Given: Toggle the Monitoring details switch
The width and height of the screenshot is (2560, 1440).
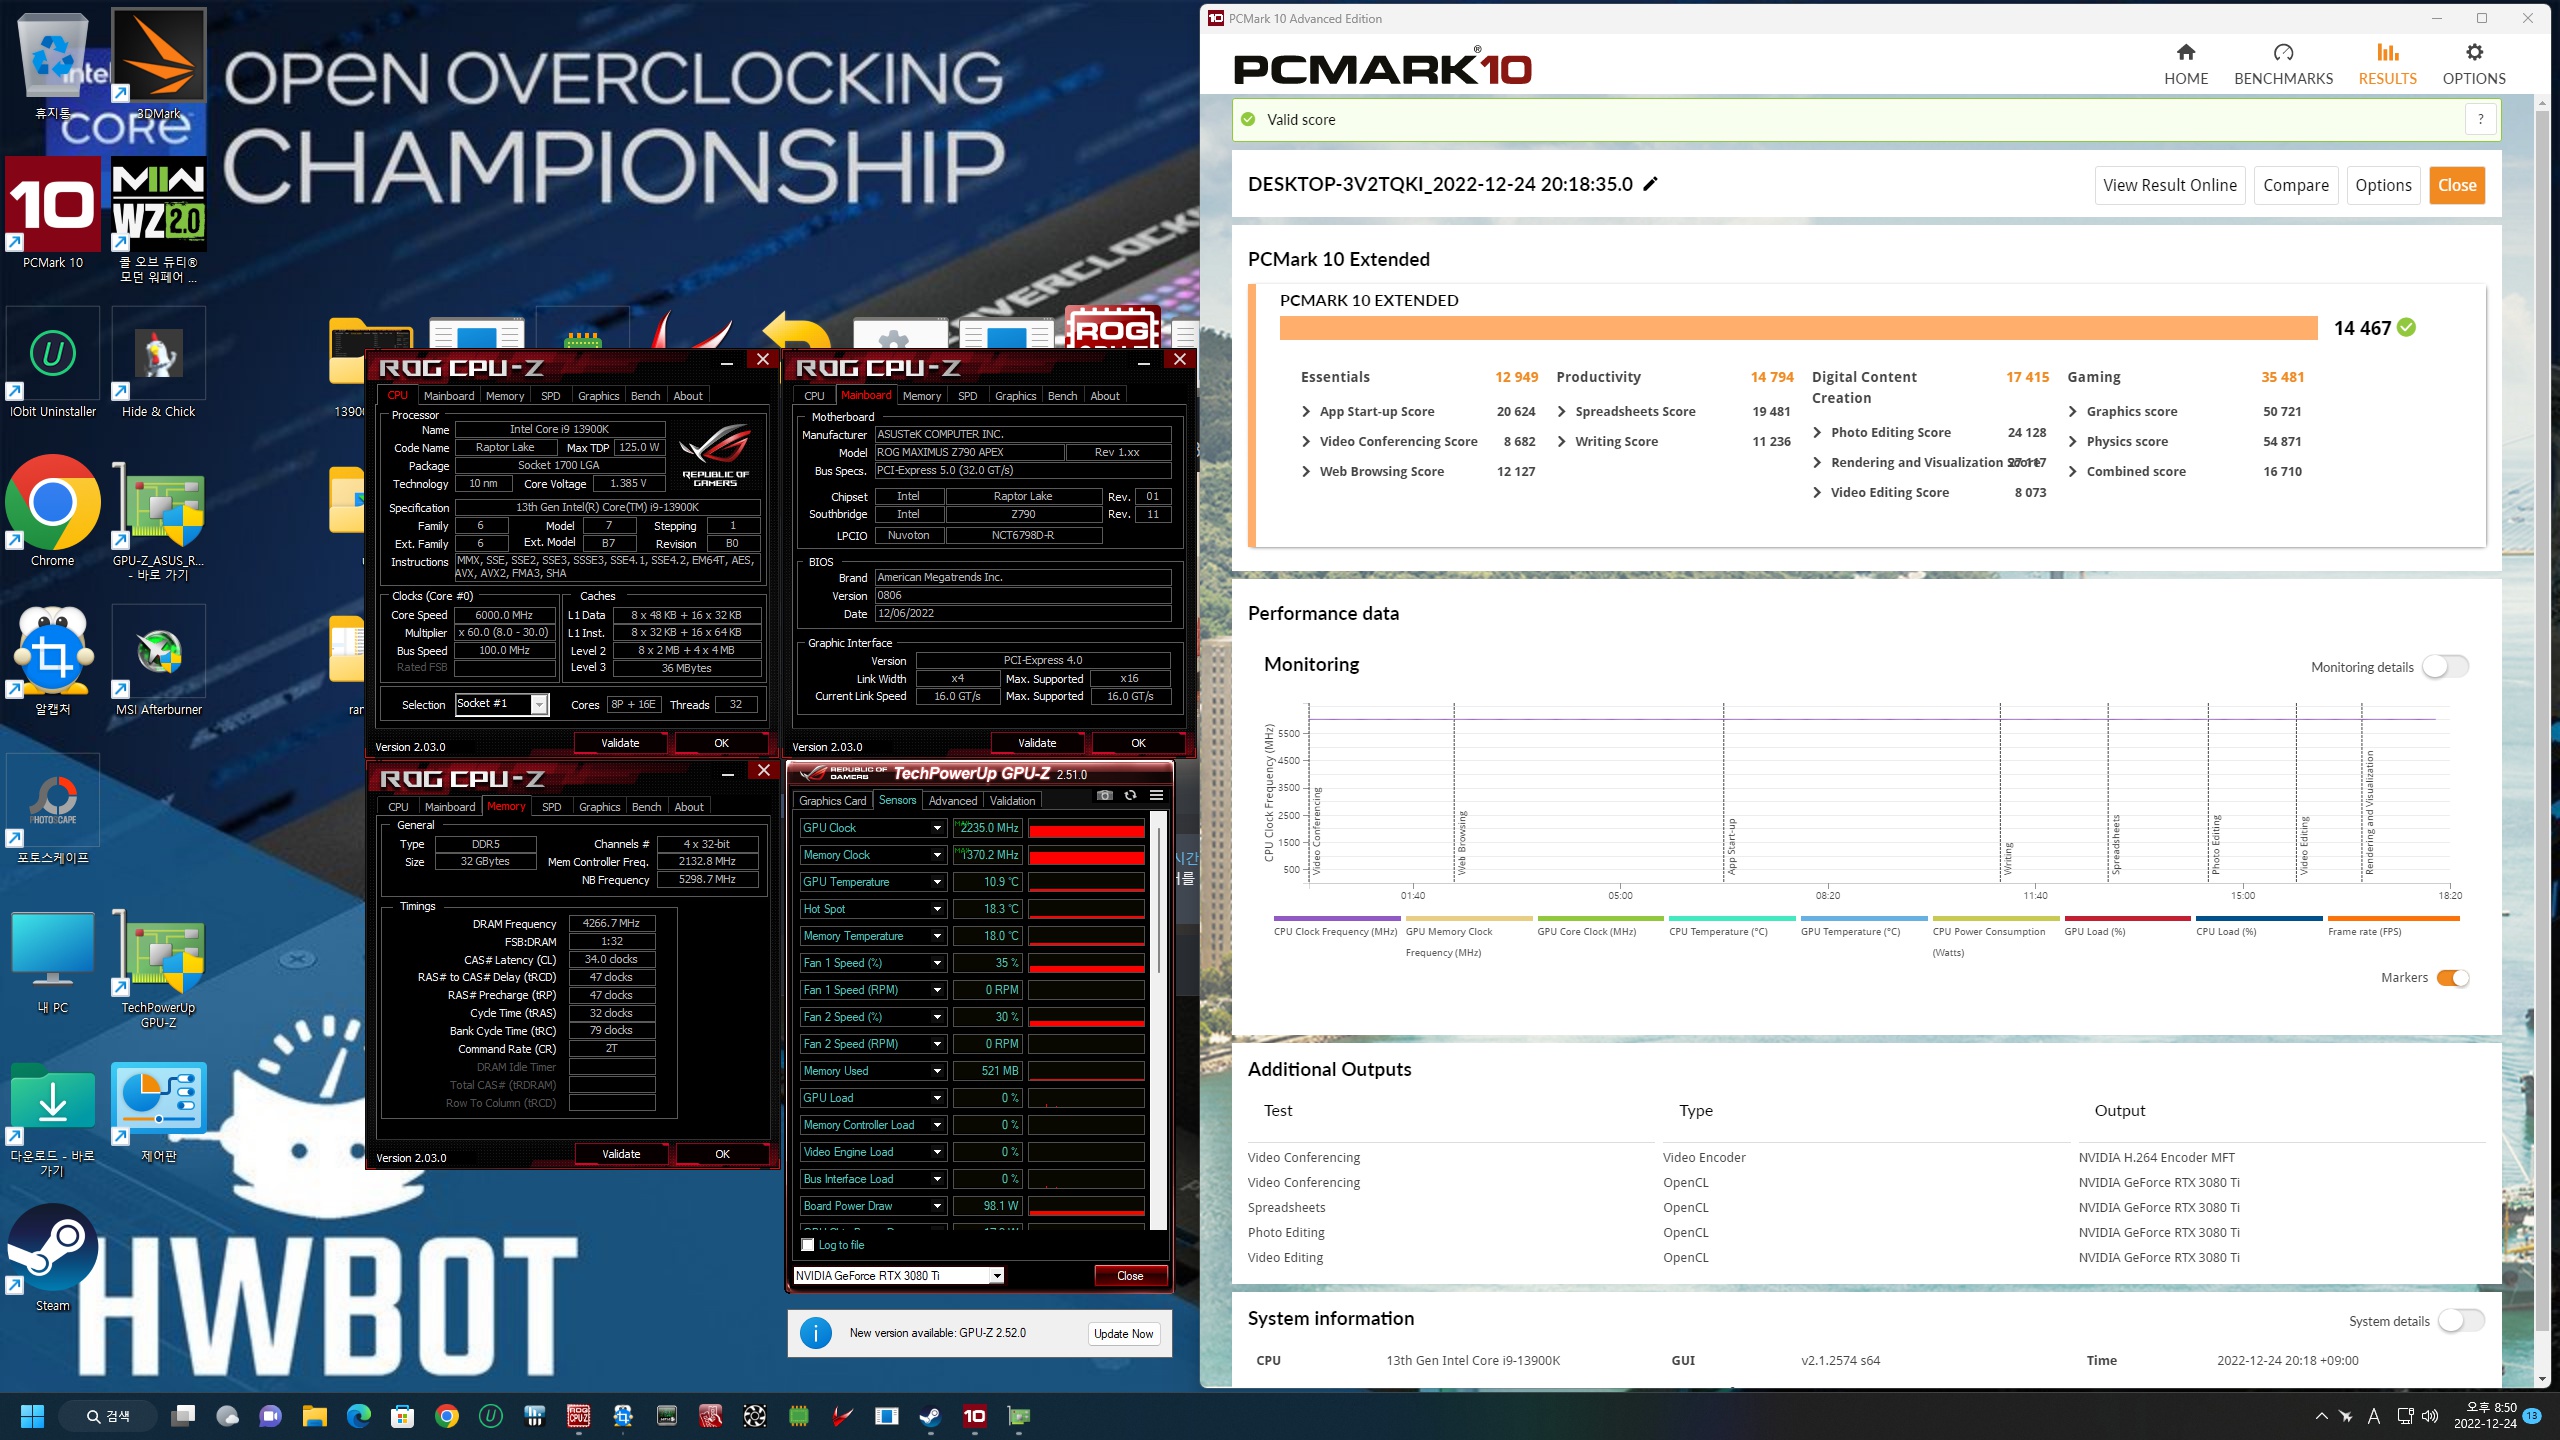Looking at the screenshot, I should tap(2446, 667).
